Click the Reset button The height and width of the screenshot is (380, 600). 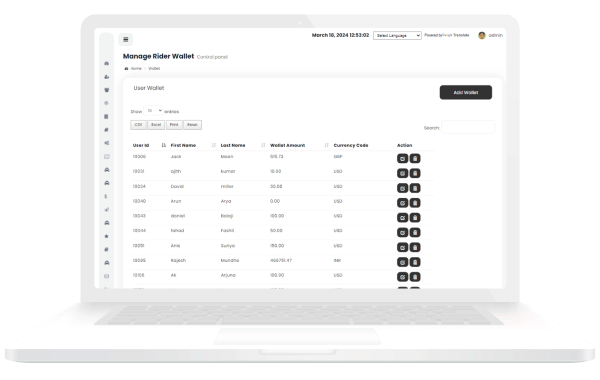(192, 125)
